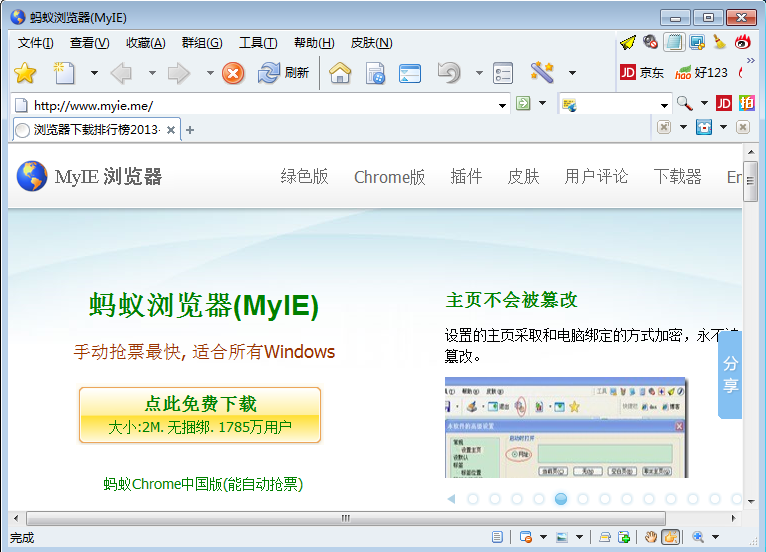Open the 京东 bookmark
This screenshot has height=552, width=766.
pos(641,73)
